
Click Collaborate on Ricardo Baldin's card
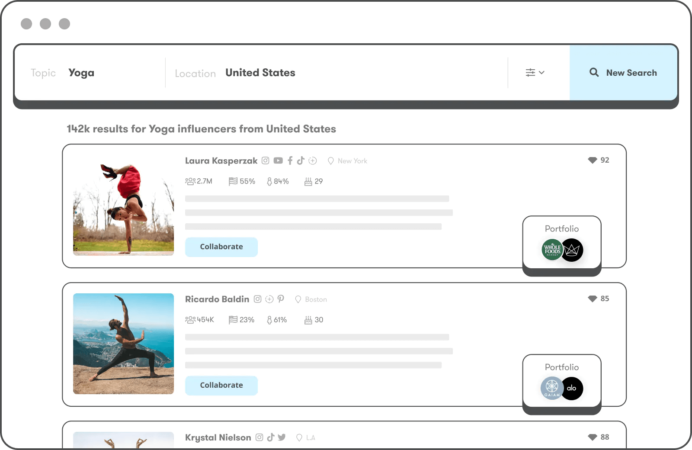click(x=221, y=385)
